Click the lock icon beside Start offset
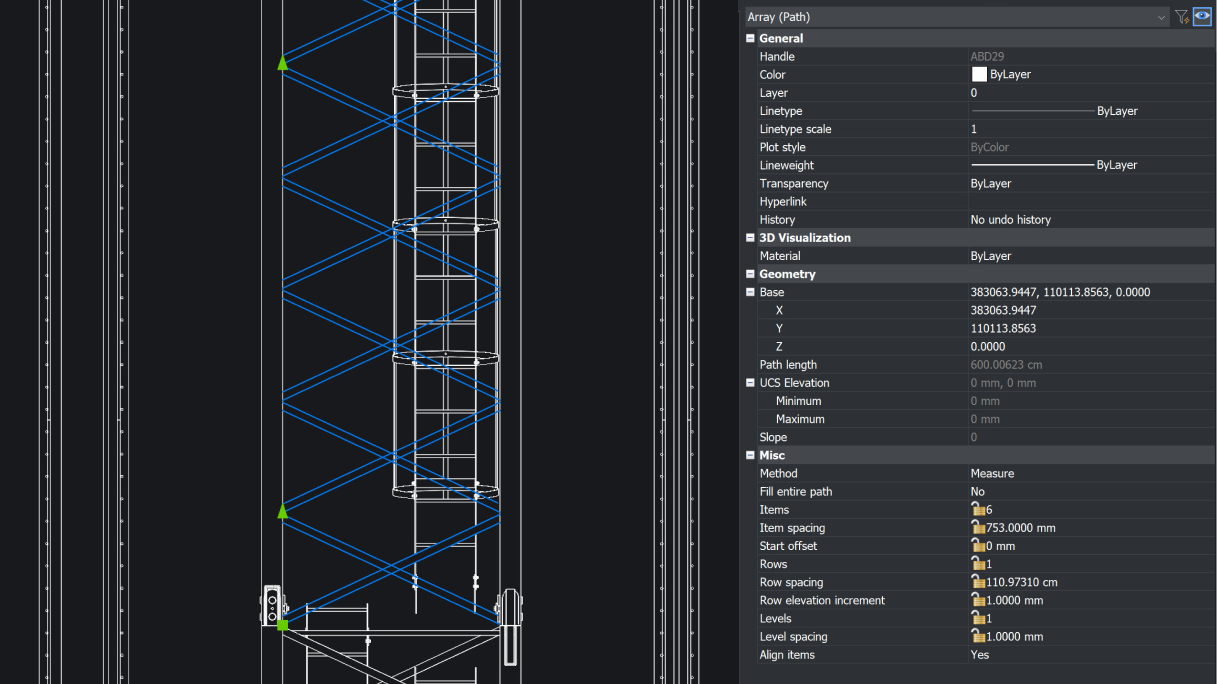1217x684 pixels. tap(978, 545)
